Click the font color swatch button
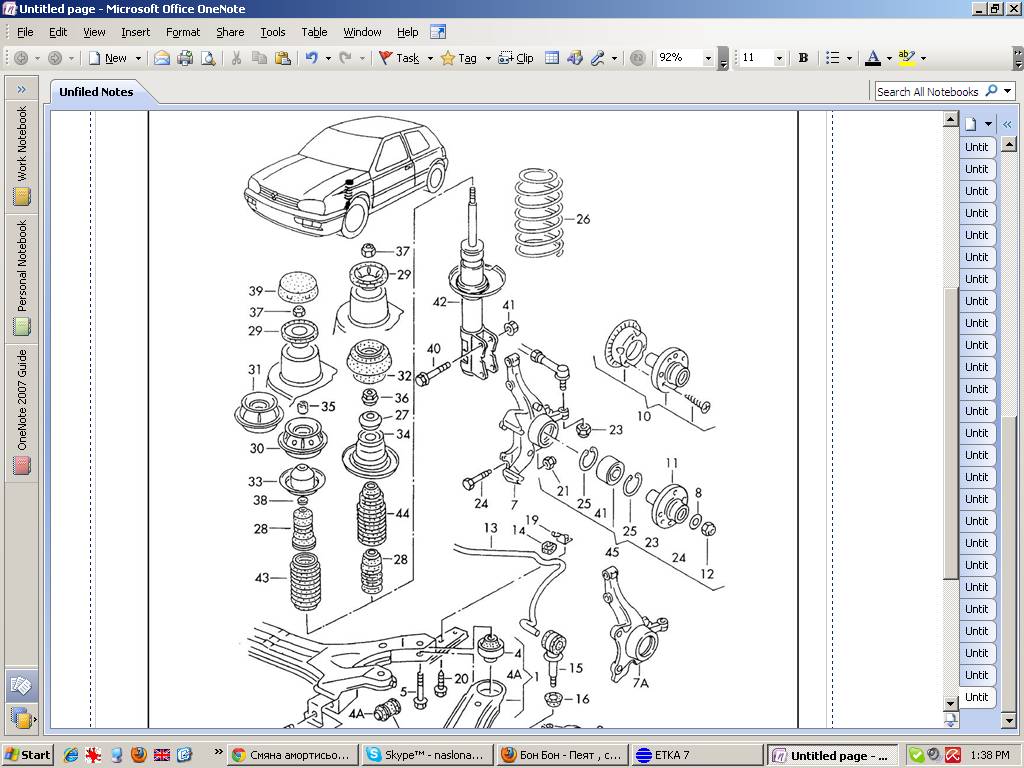Viewport: 1024px width, 768px height. [x=873, y=58]
